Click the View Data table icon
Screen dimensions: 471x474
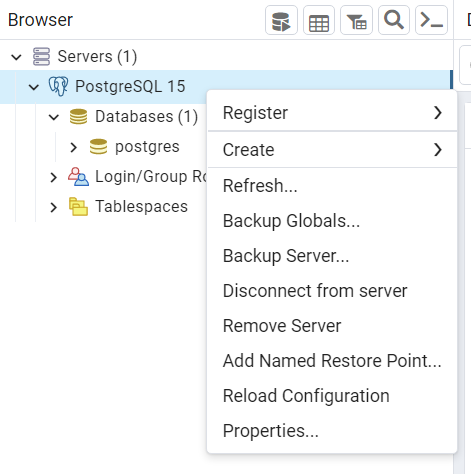point(319,20)
